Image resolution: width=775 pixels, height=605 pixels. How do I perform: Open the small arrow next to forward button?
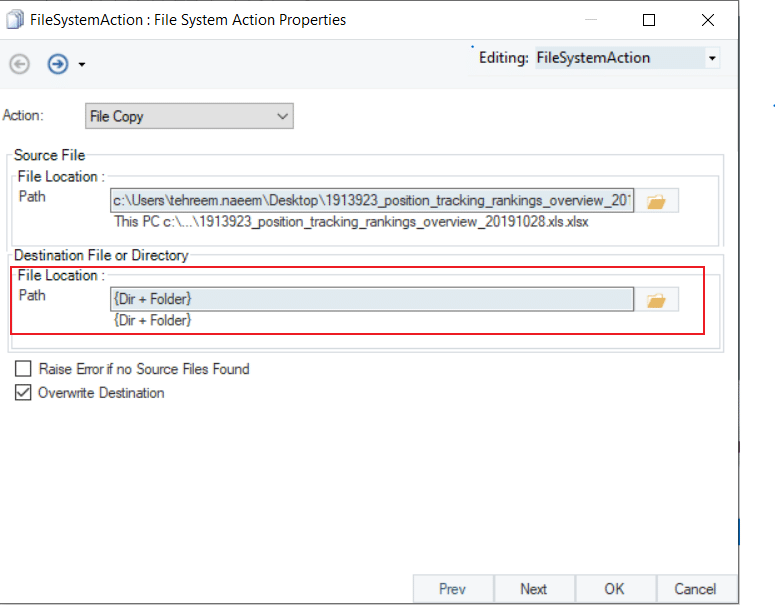point(82,65)
